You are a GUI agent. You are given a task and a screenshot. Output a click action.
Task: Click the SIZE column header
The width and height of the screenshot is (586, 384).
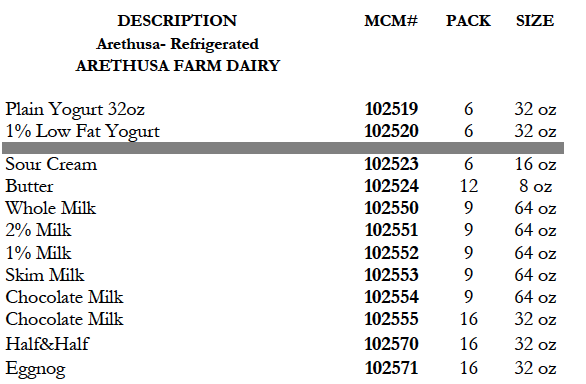[535, 21]
